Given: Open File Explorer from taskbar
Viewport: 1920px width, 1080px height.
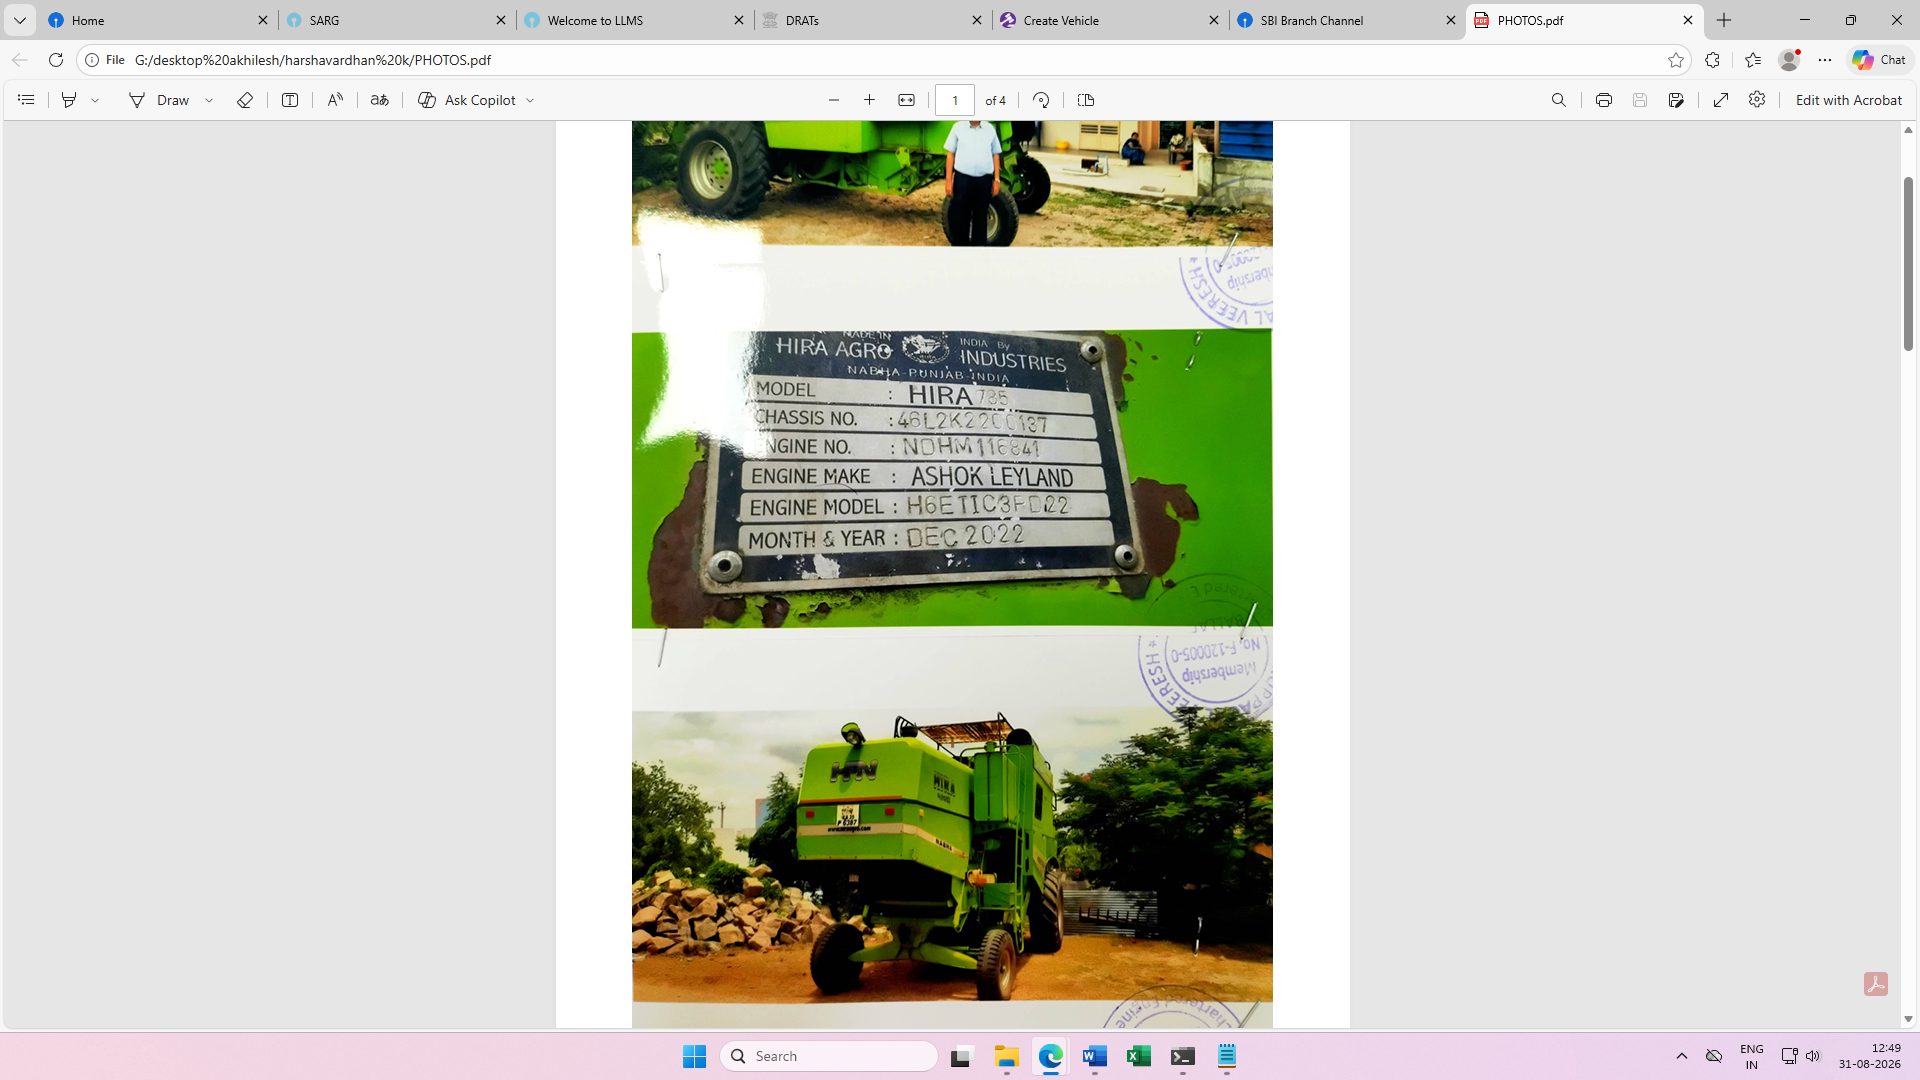Looking at the screenshot, I should click(x=1006, y=1056).
